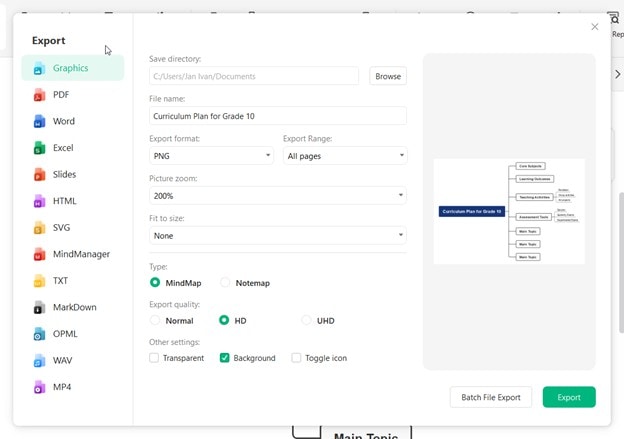The image size is (624, 439).
Task: Set export quality to HD
Action: point(224,320)
